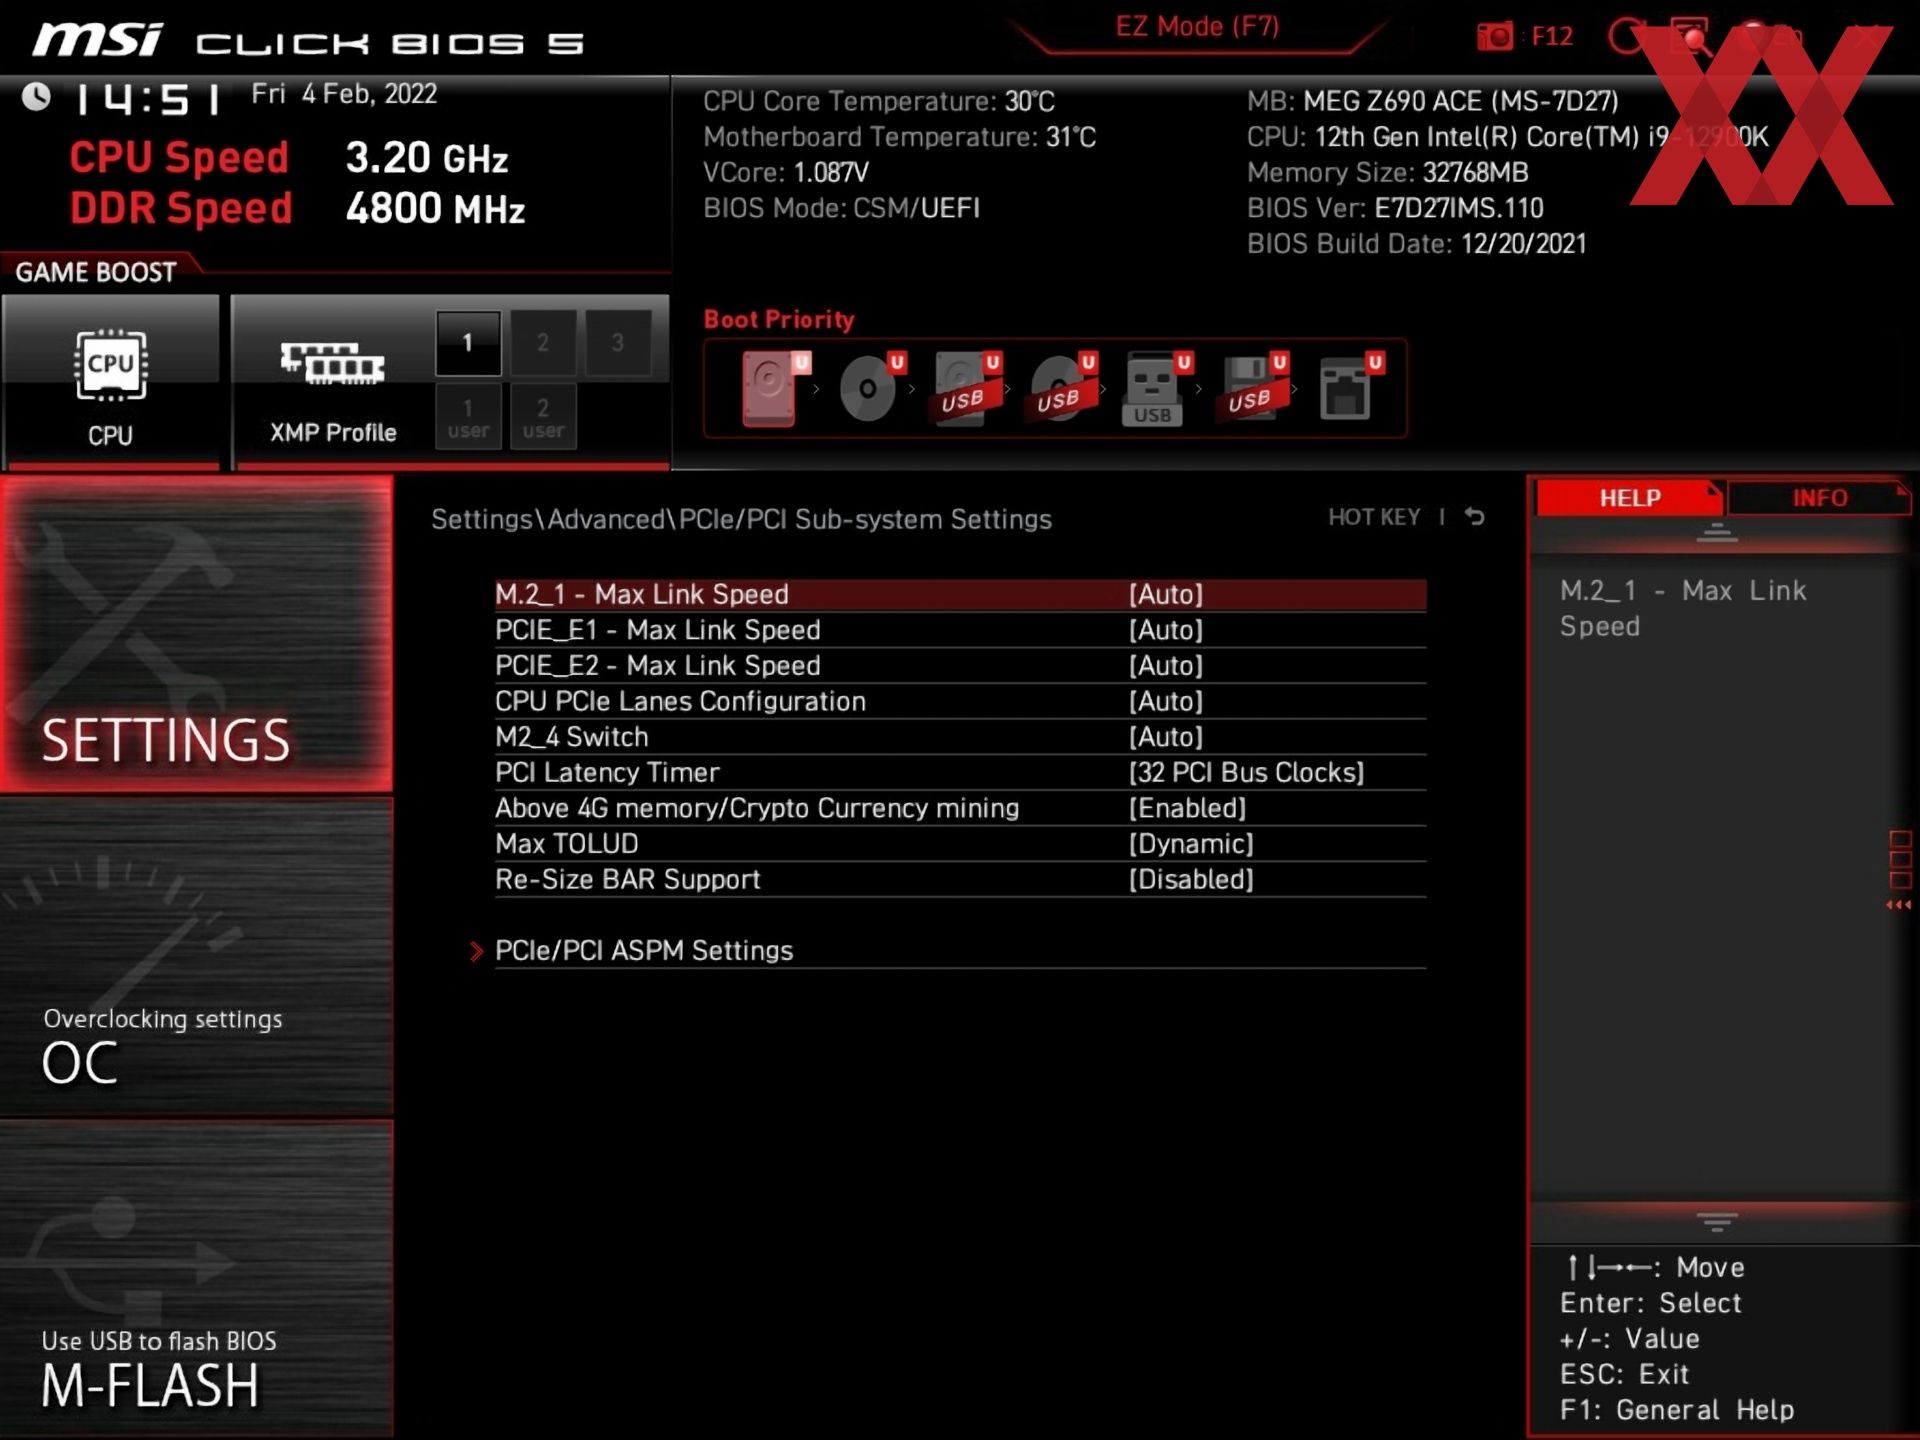Go back with the return arrow icon
Image resolution: width=1920 pixels, height=1440 pixels.
[1475, 517]
